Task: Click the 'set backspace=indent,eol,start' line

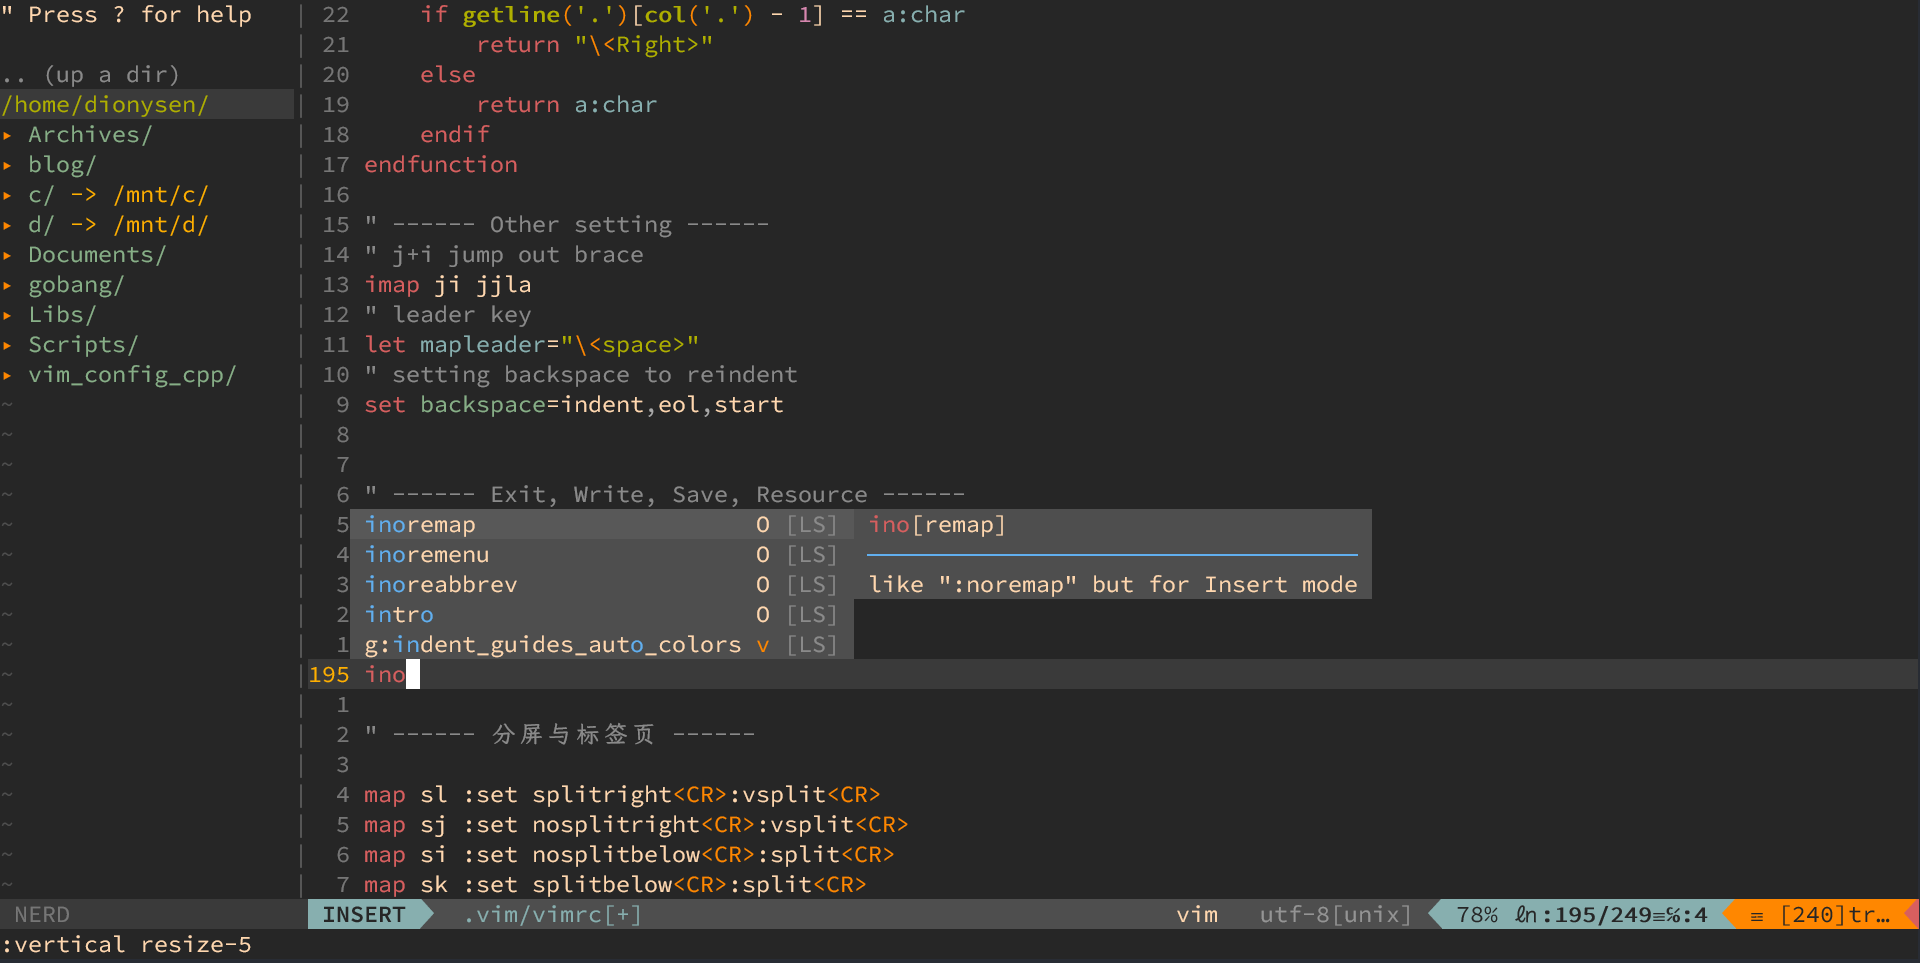Action: (574, 405)
